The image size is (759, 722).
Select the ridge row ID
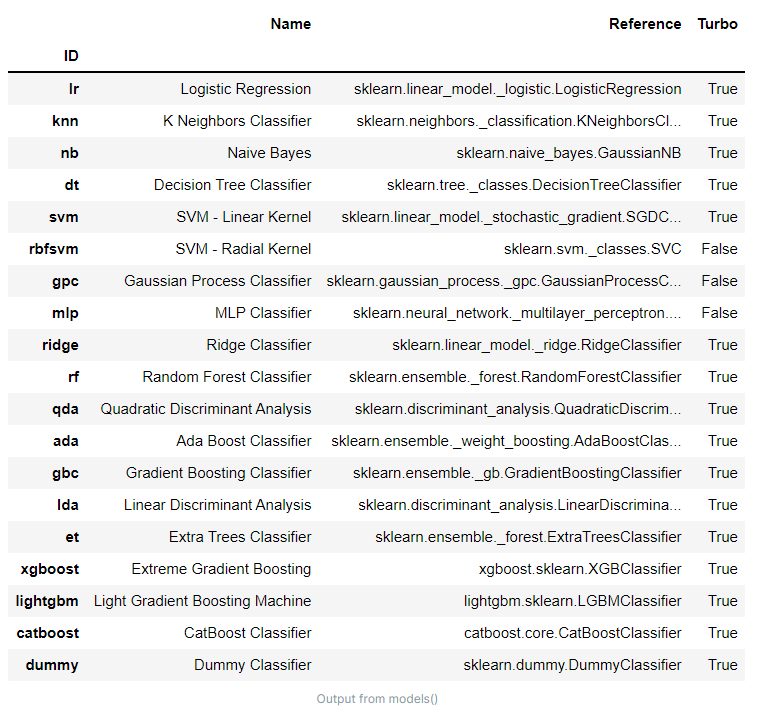61,345
